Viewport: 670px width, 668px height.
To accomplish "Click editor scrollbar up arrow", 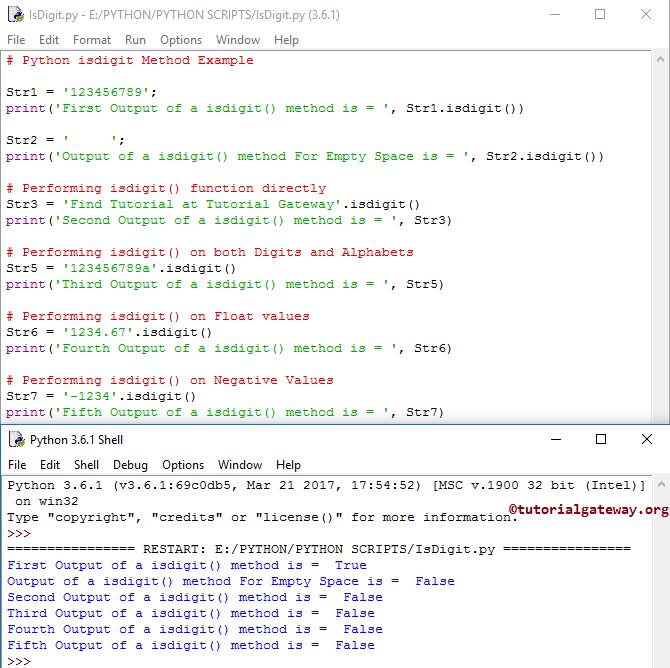I will point(660,59).
